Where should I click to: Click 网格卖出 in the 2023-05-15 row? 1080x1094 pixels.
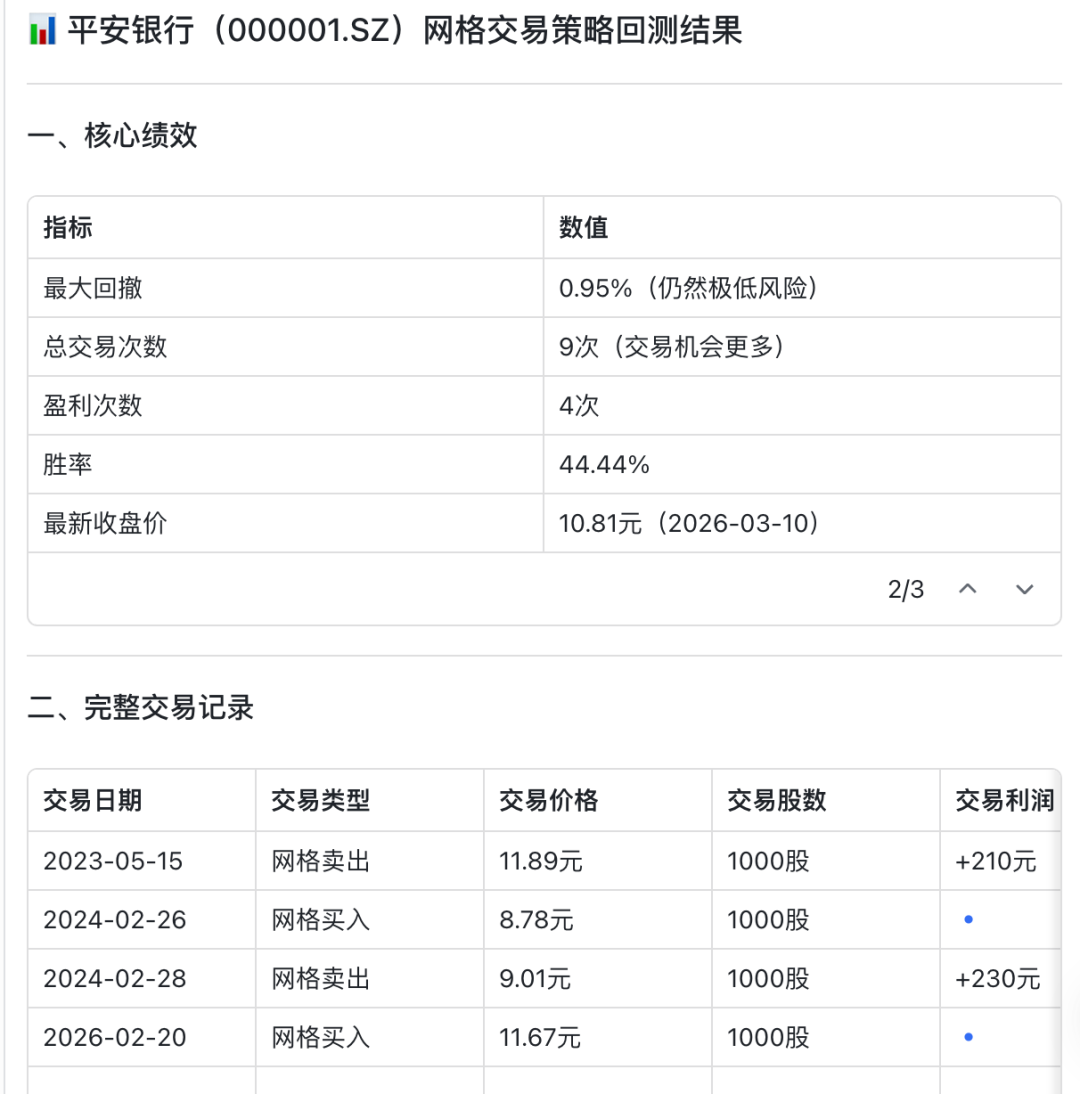[x=320, y=861]
